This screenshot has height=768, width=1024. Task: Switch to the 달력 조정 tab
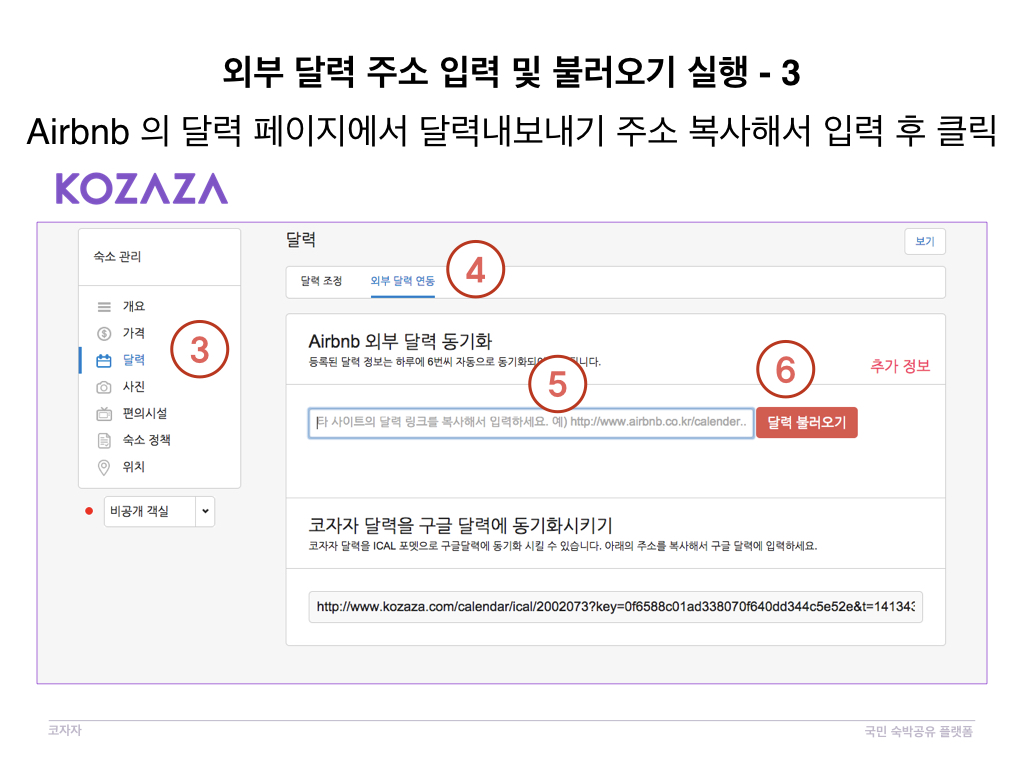[321, 281]
